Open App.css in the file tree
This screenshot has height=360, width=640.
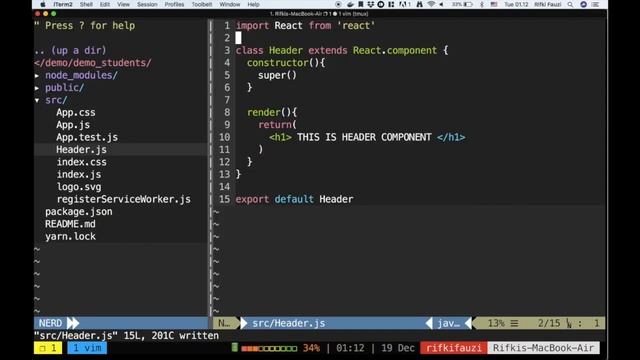pyautogui.click(x=76, y=112)
